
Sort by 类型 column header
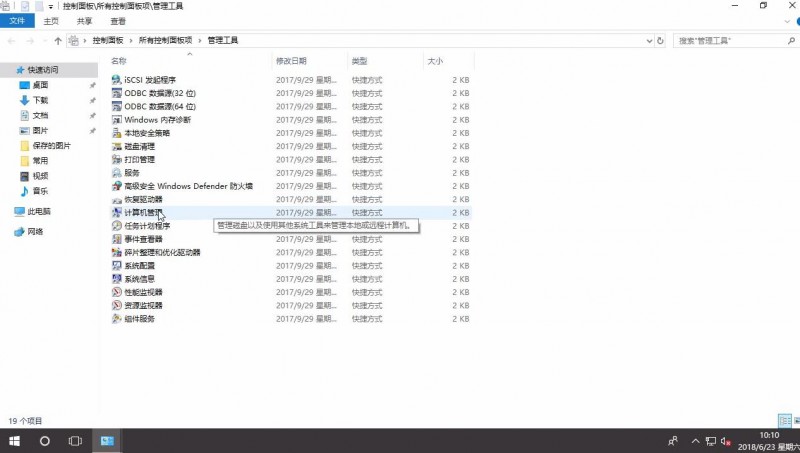[359, 61]
